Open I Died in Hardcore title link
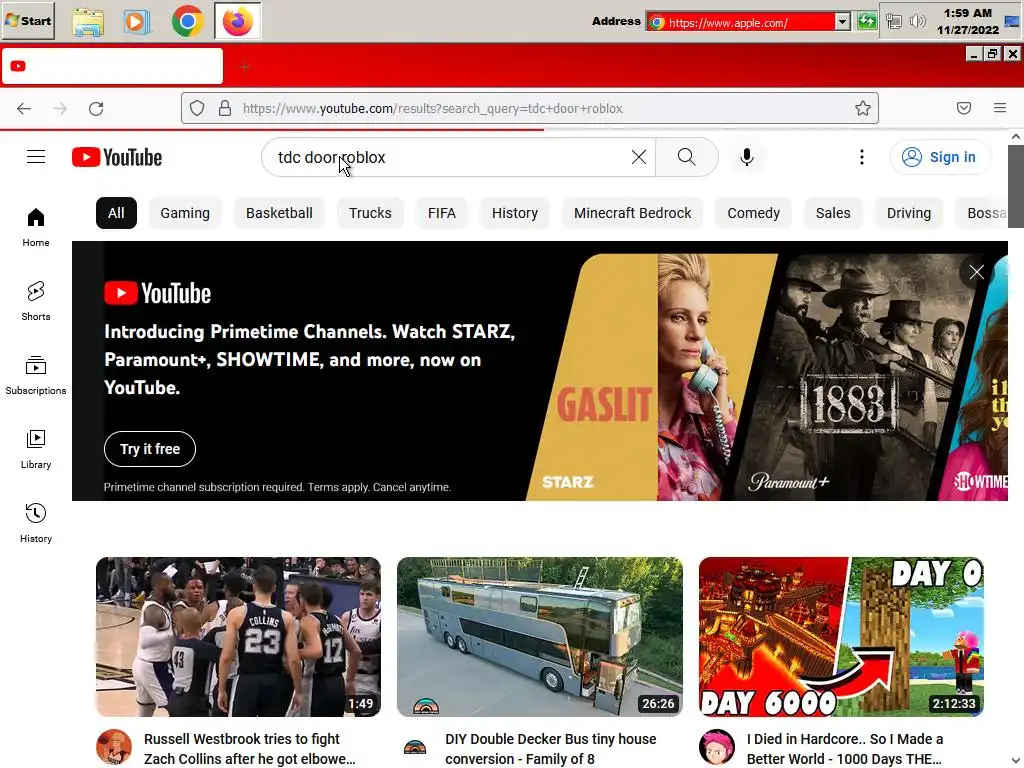Image resolution: width=1024 pixels, height=768 pixels. pos(844,748)
